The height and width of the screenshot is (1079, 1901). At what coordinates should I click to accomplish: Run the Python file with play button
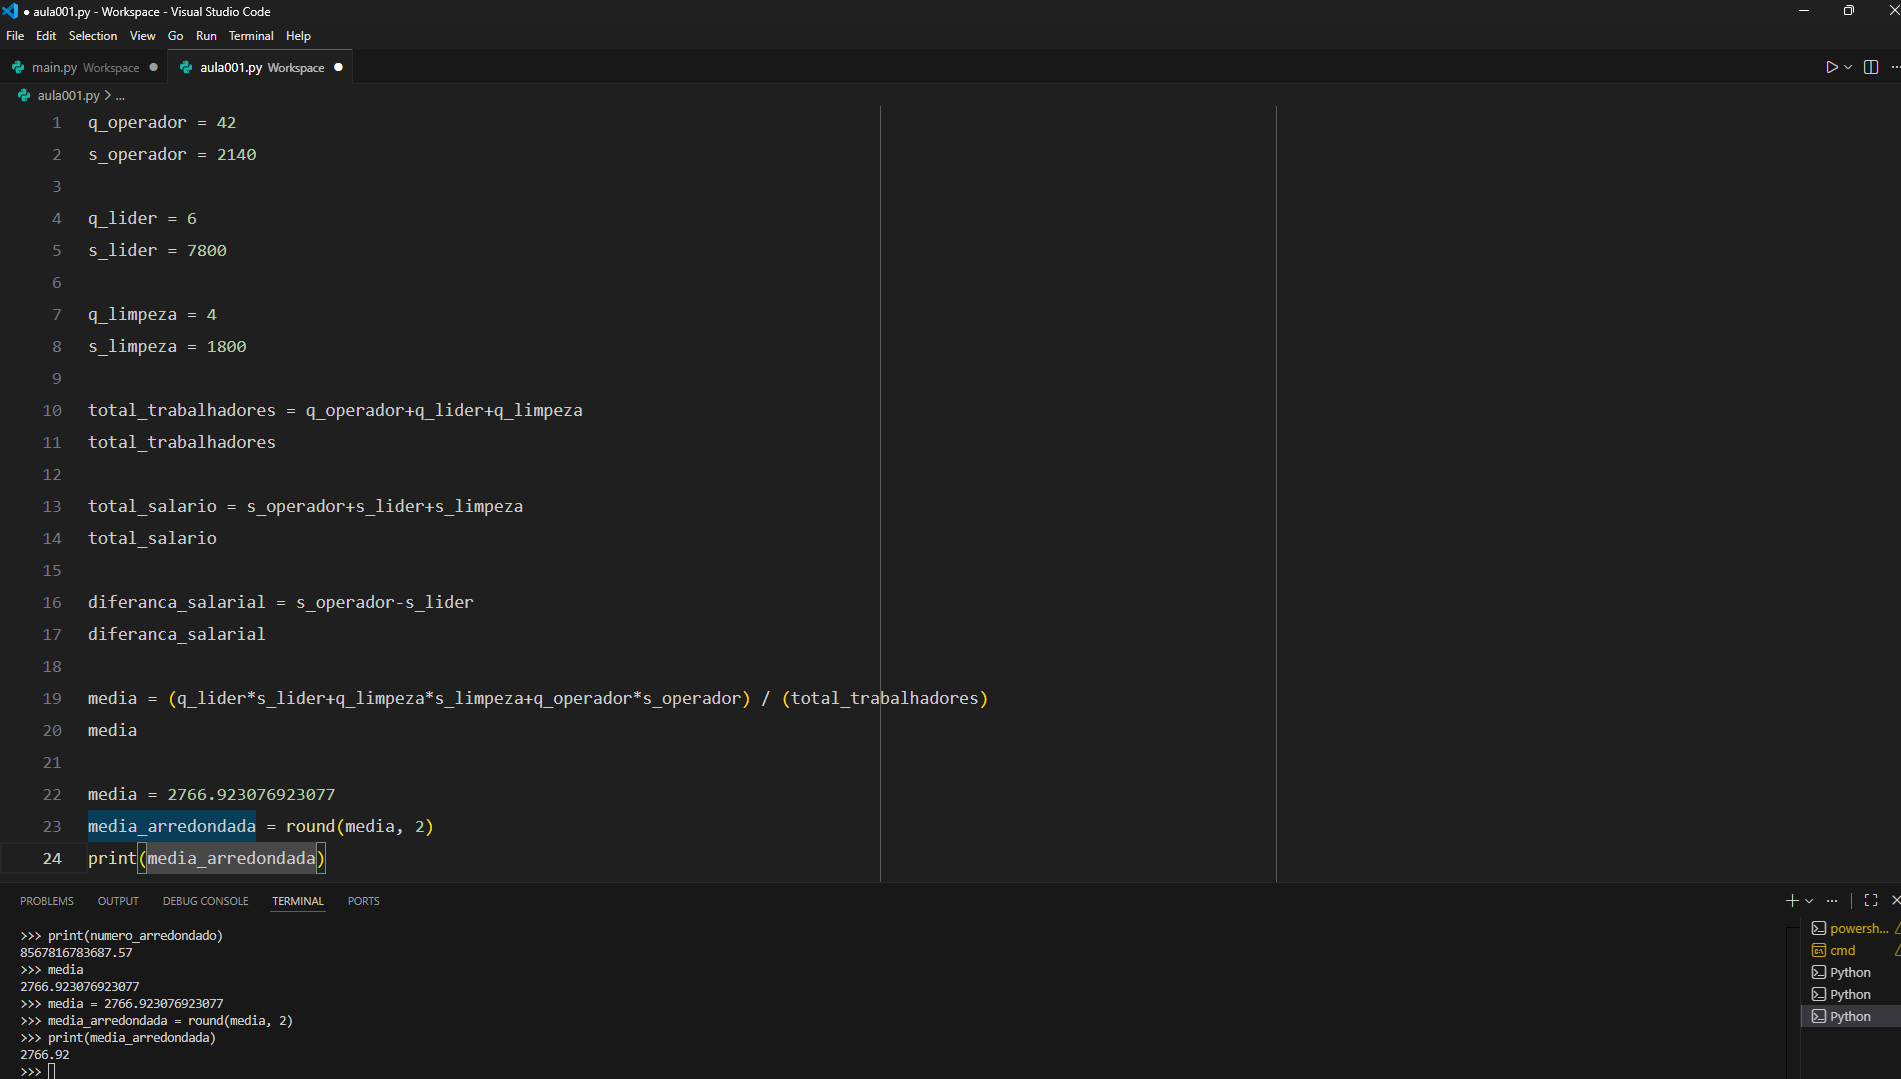1831,67
